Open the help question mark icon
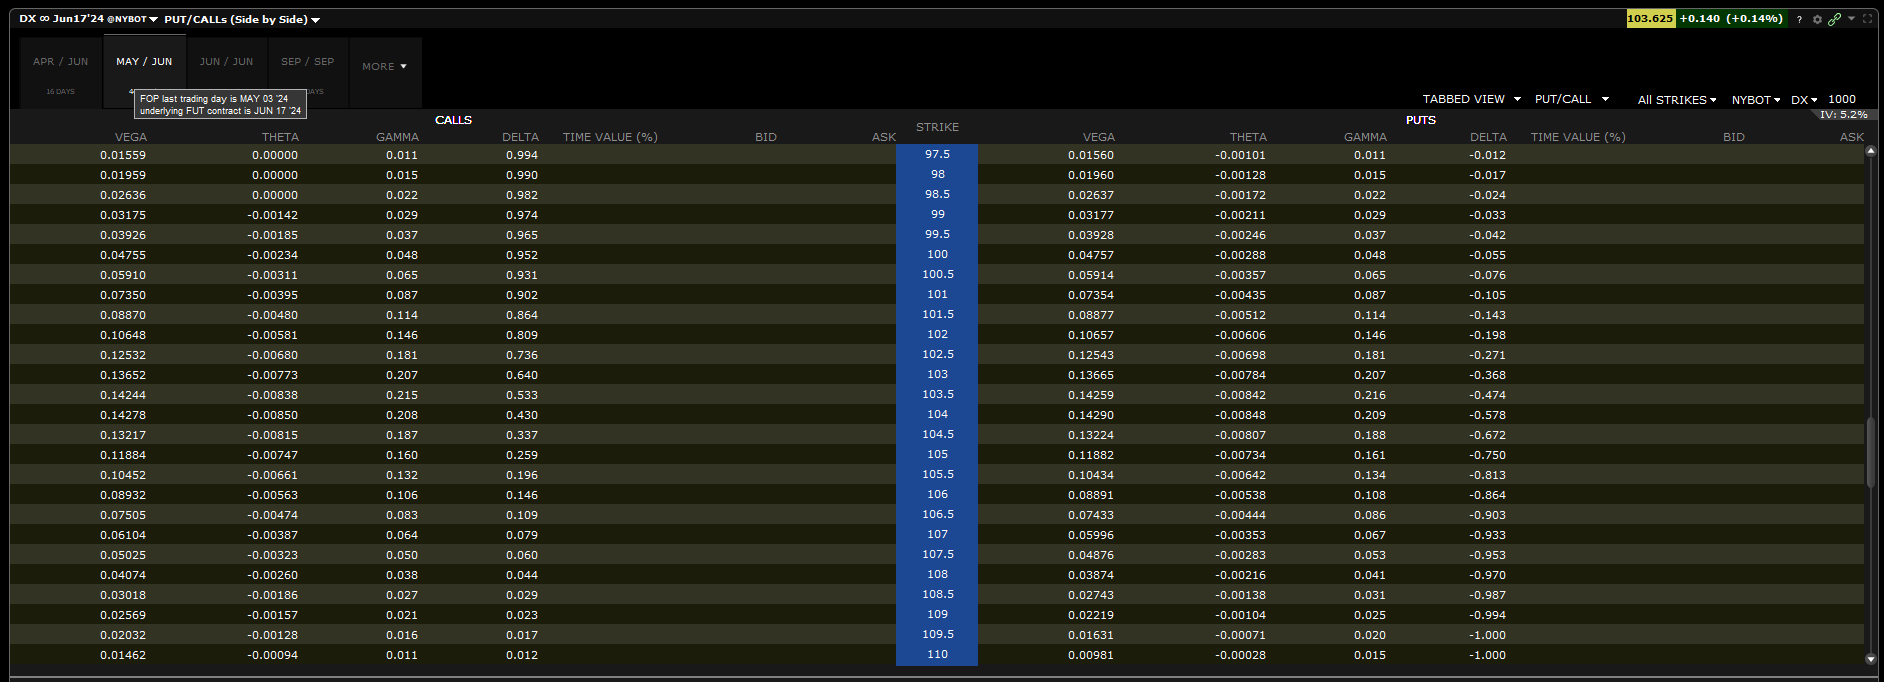 click(1799, 19)
